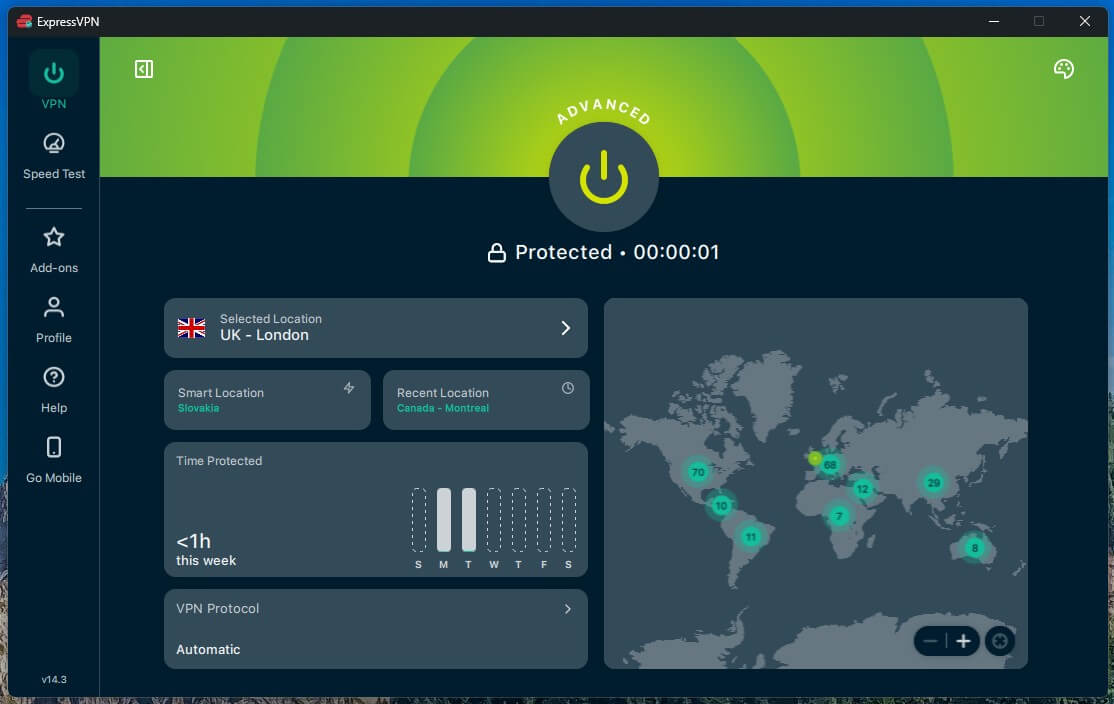Image resolution: width=1114 pixels, height=704 pixels.
Task: Click the UK flag icon
Action: tap(192, 327)
